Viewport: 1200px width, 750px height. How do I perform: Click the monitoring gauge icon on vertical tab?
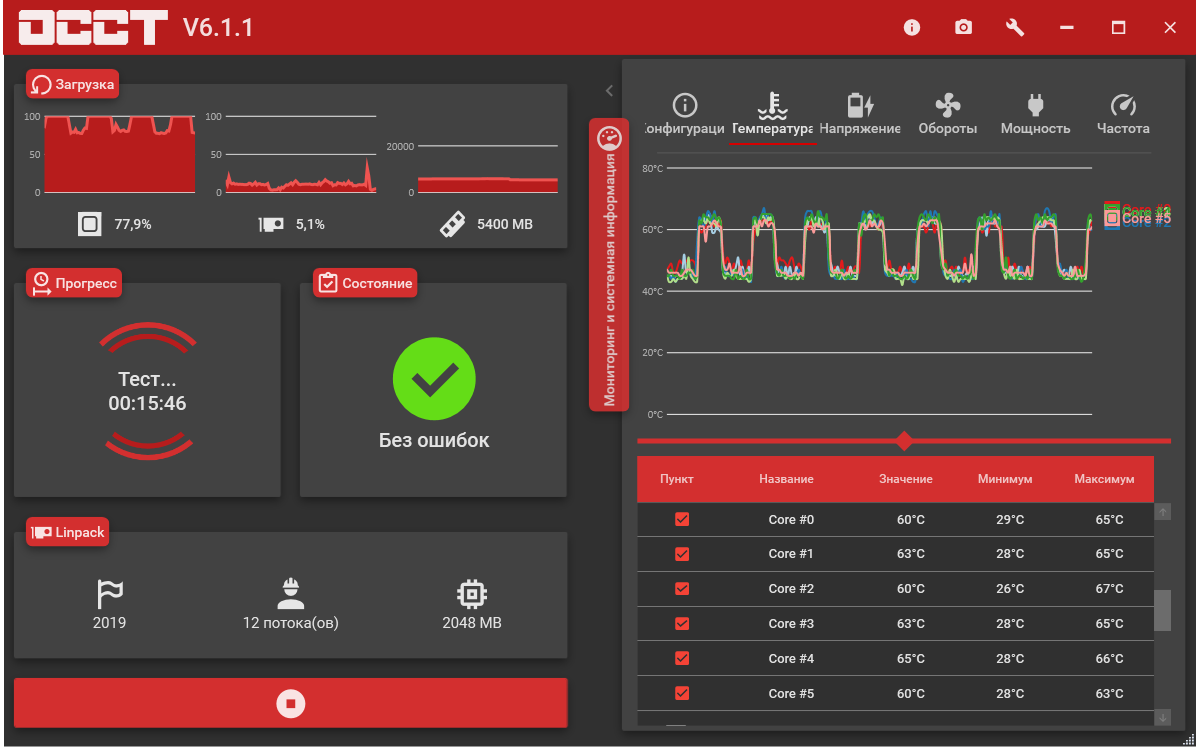[x=609, y=138]
